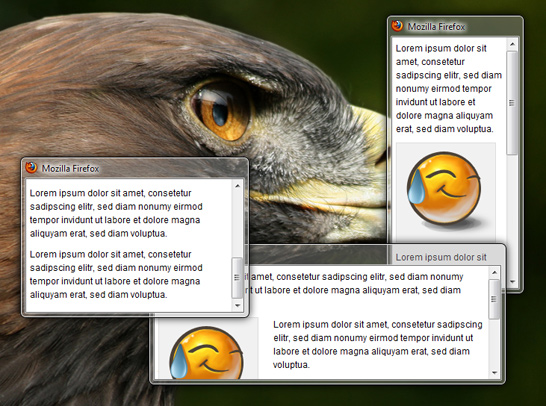This screenshot has width=546, height=406.
Task: Click the scrollbar thumb in the top-right Firefox window
Action: pos(512,103)
